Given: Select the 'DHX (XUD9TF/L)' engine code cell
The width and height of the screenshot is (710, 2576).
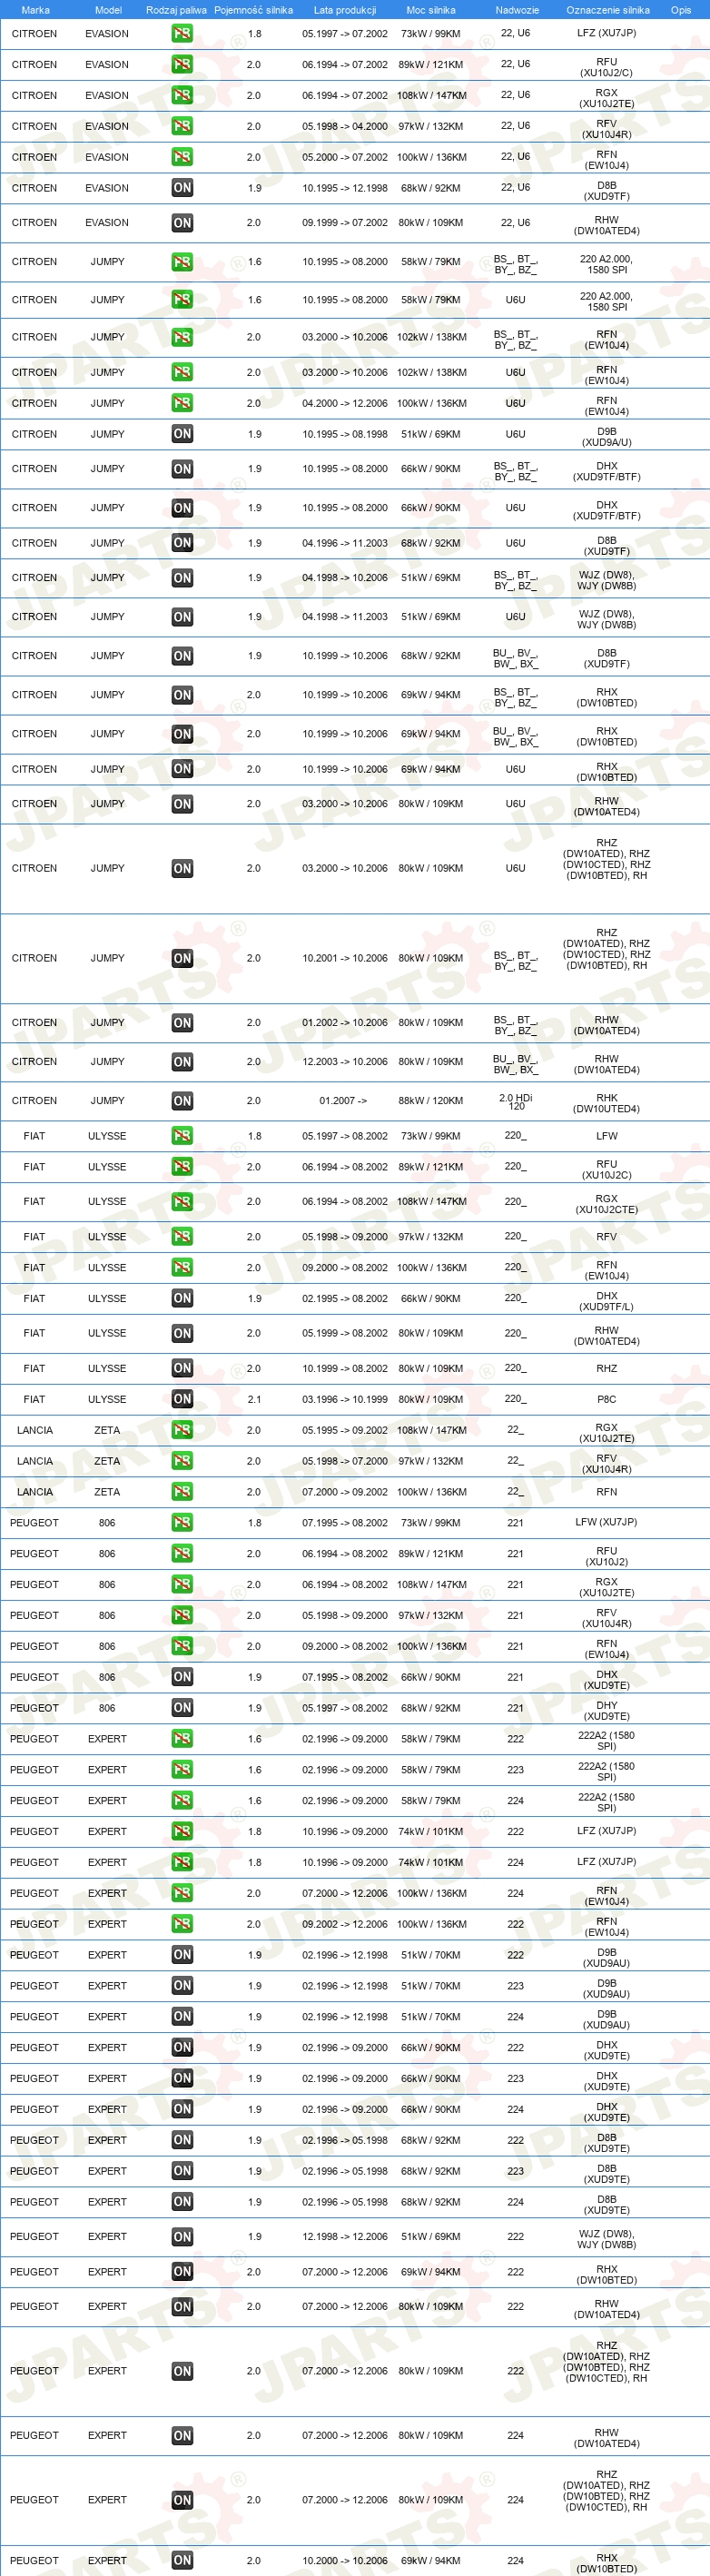Looking at the screenshot, I should tap(607, 1301).
